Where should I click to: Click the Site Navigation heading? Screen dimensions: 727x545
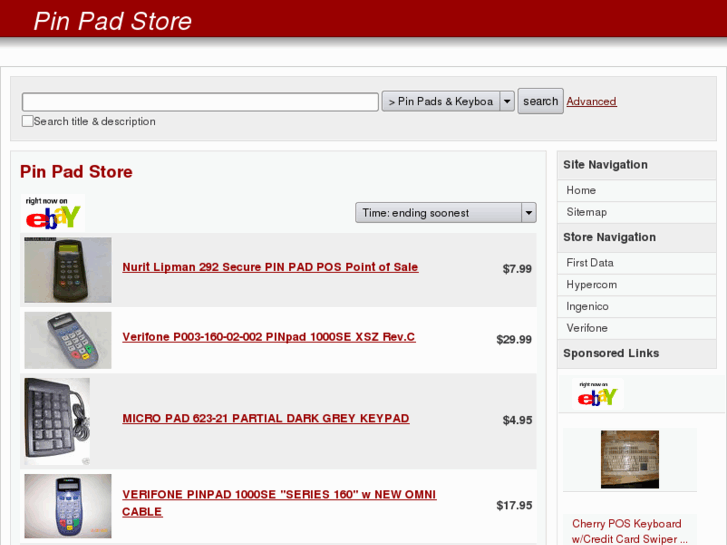[605, 165]
